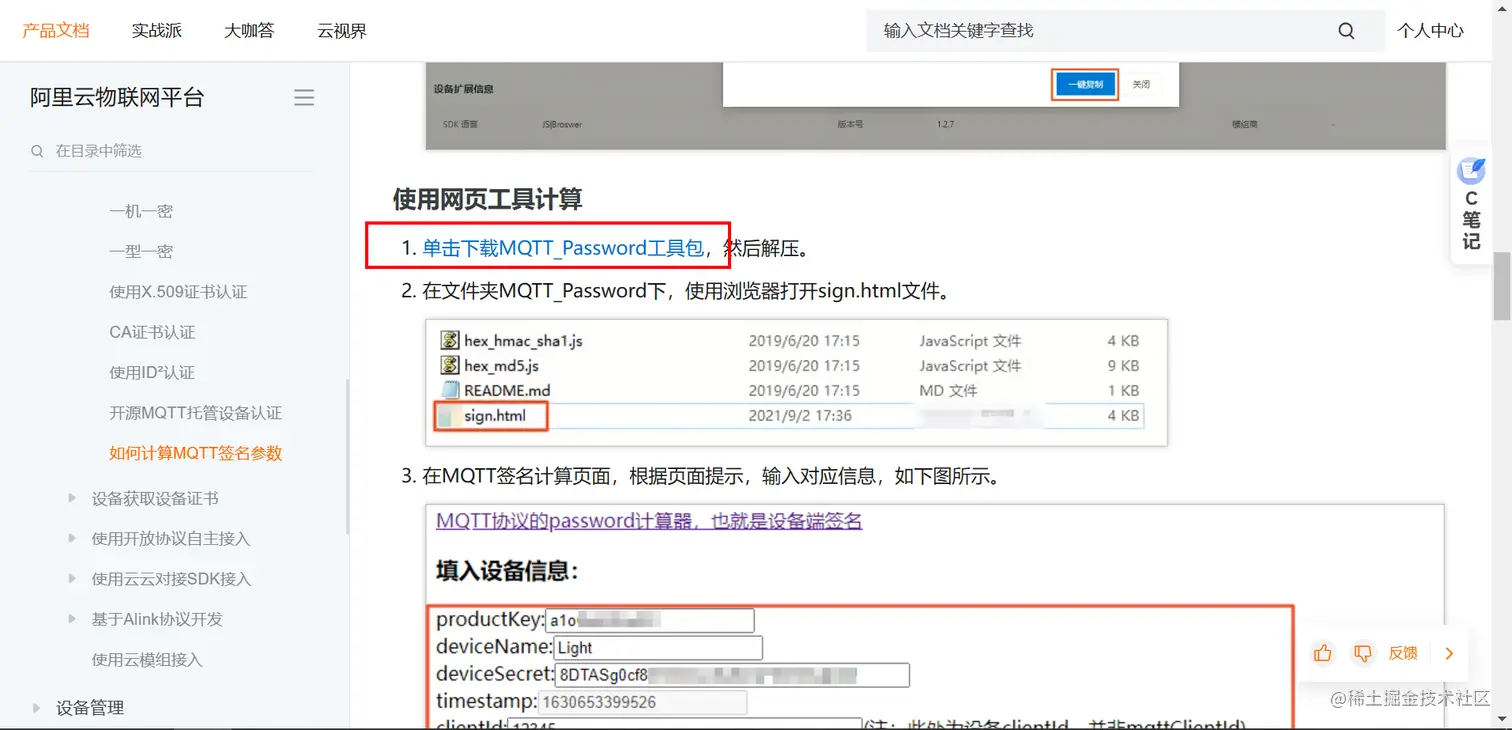Click the 关闭 button in dialog
This screenshot has height=730, width=1512.
1141,85
